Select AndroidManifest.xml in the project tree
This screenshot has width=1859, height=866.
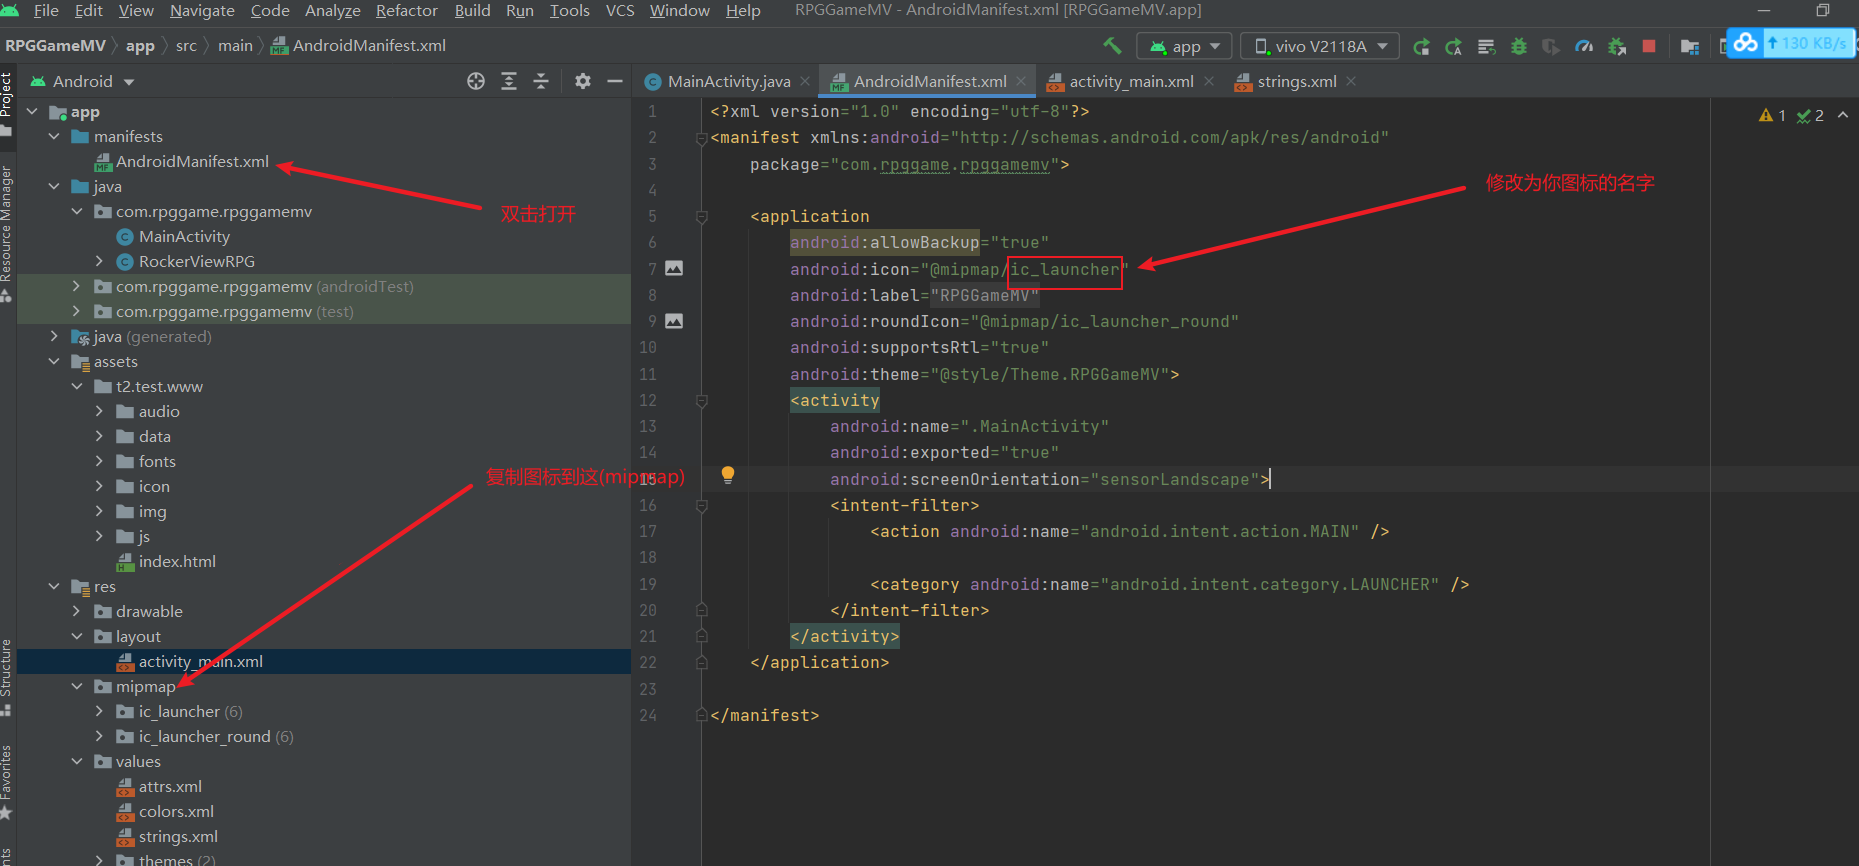click(x=192, y=161)
